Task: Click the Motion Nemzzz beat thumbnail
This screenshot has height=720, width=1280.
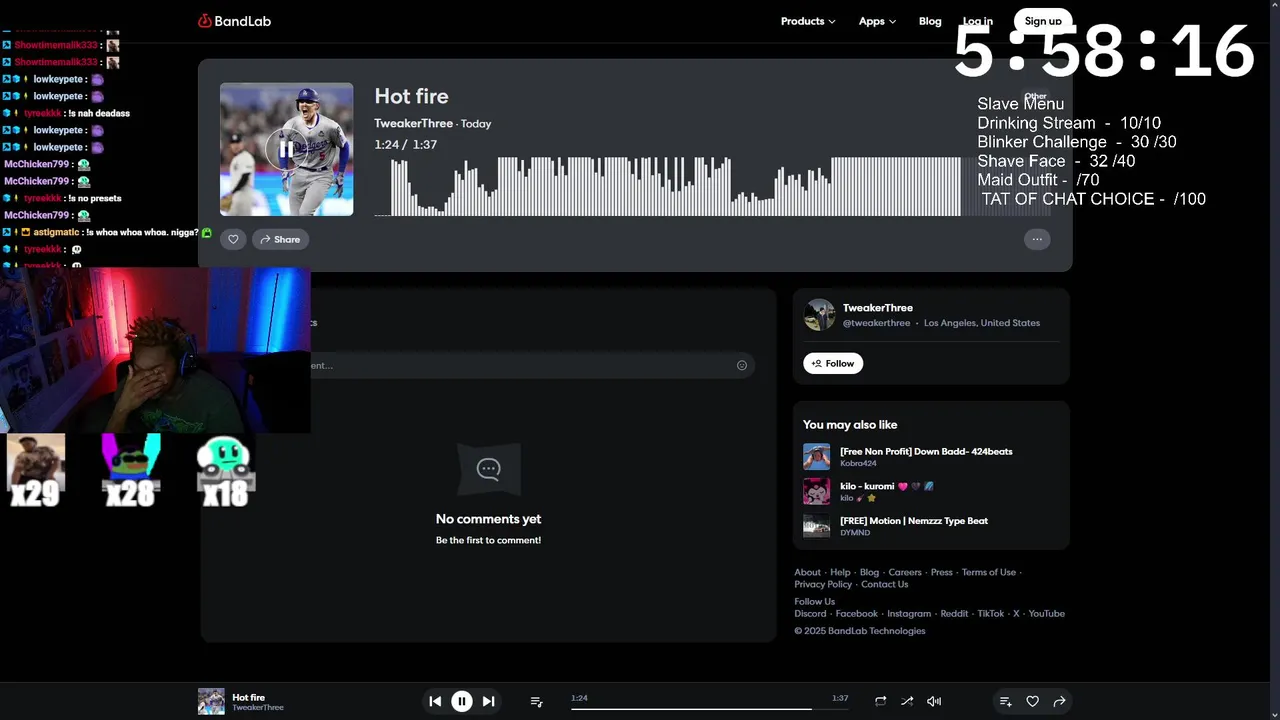Action: [816, 525]
